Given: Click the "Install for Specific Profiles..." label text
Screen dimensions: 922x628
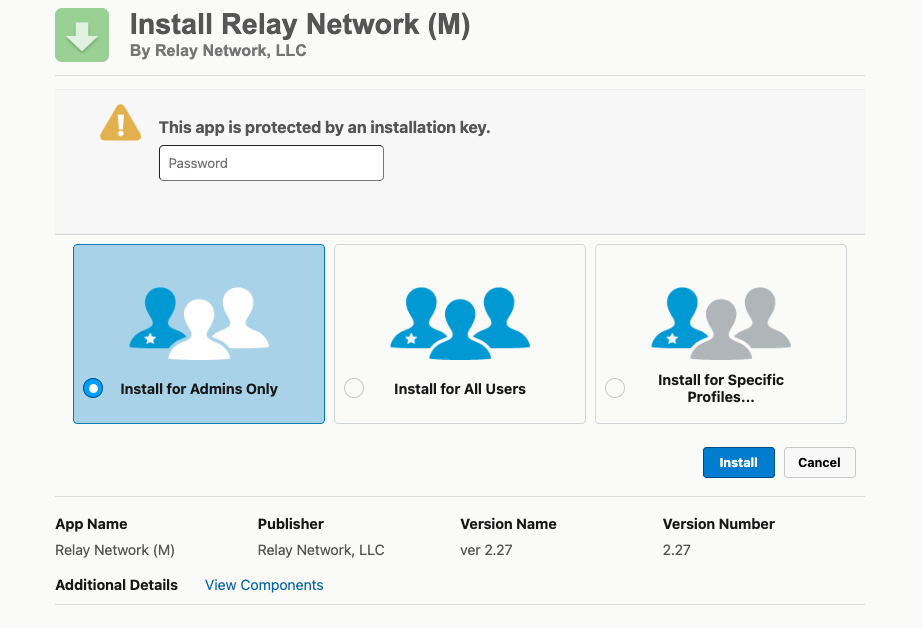Looking at the screenshot, I should 720,388.
